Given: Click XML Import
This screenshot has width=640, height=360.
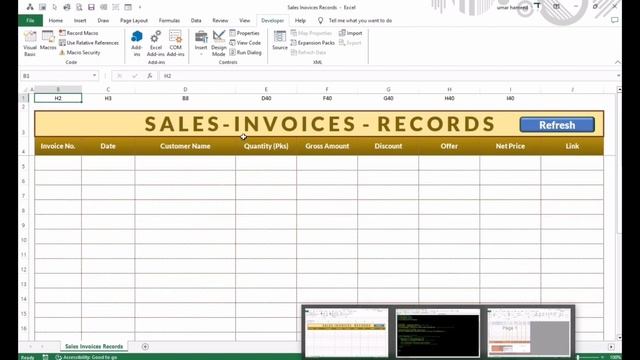Looking at the screenshot, I should point(351,33).
